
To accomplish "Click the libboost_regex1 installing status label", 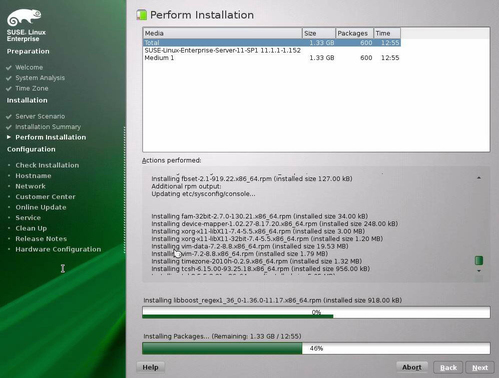I will (273, 300).
